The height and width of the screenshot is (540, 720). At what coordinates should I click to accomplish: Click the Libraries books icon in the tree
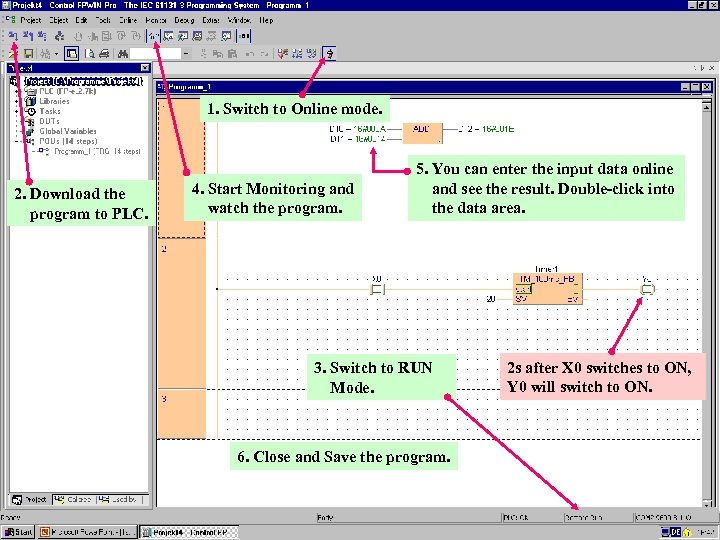click(x=30, y=101)
